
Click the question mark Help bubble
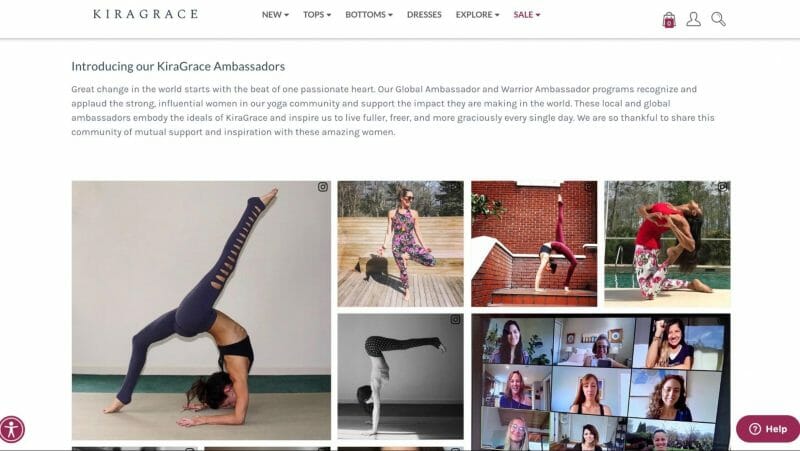767,429
